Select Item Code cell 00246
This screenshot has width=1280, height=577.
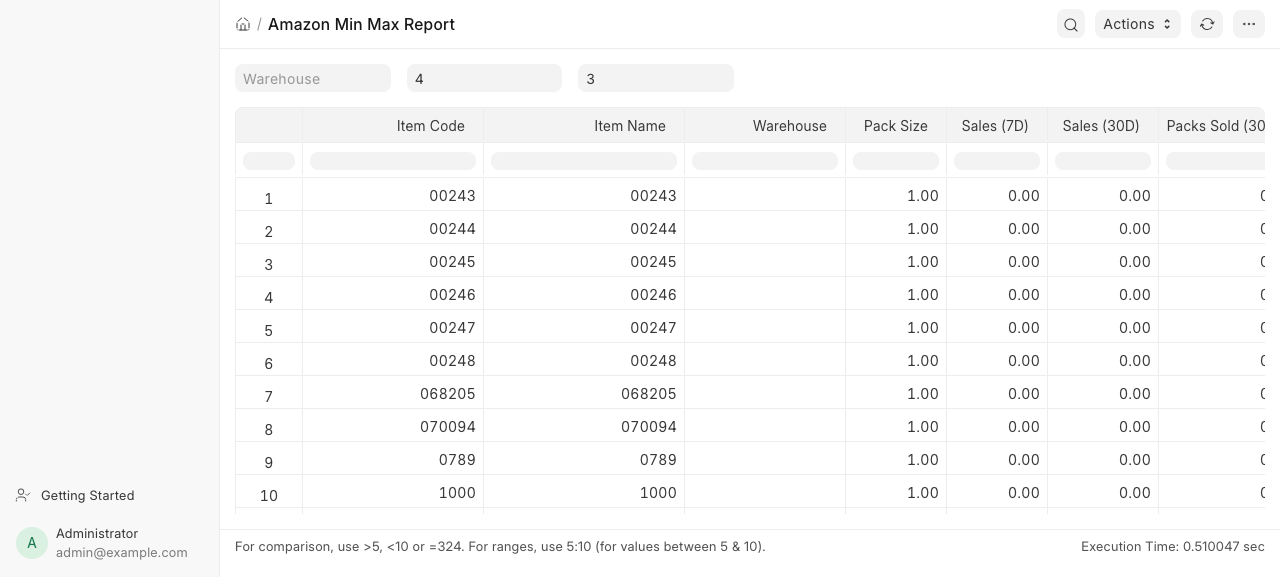point(393,294)
